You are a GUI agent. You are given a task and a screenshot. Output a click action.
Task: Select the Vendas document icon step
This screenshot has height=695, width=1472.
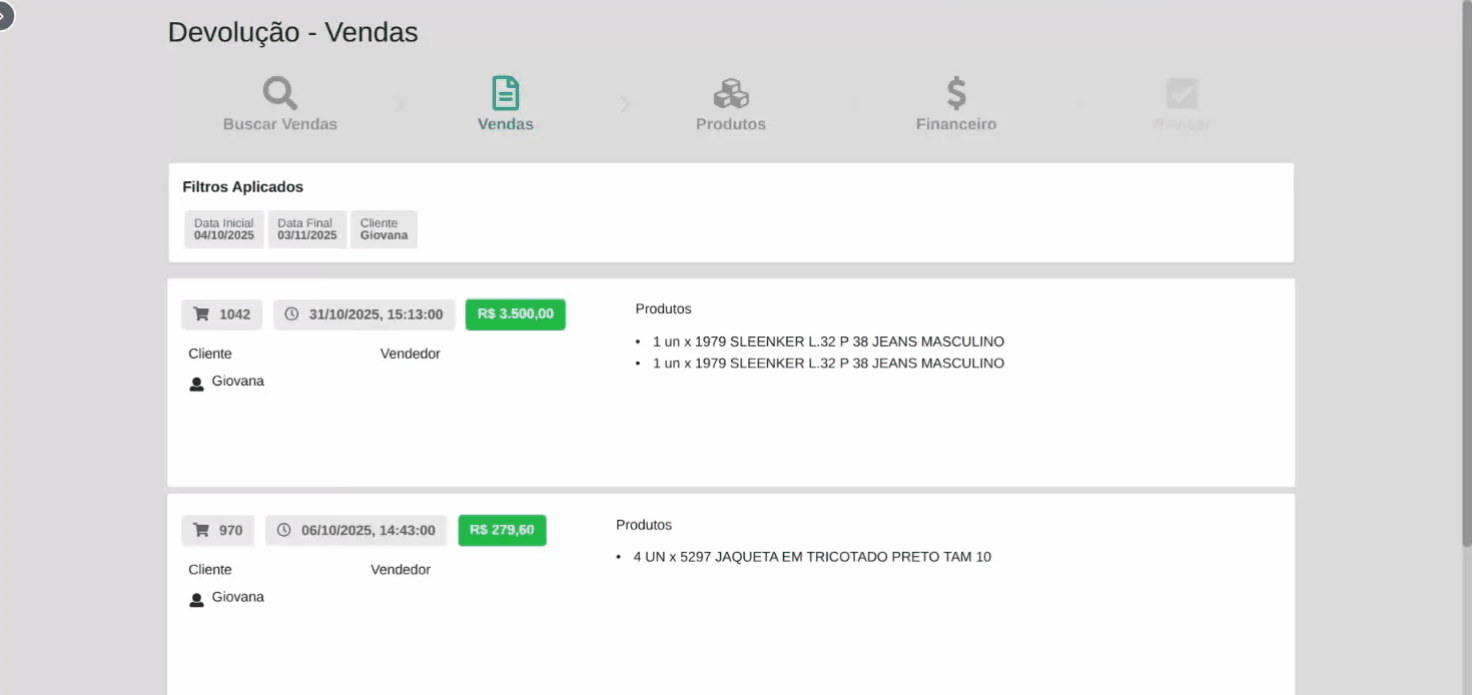[505, 93]
